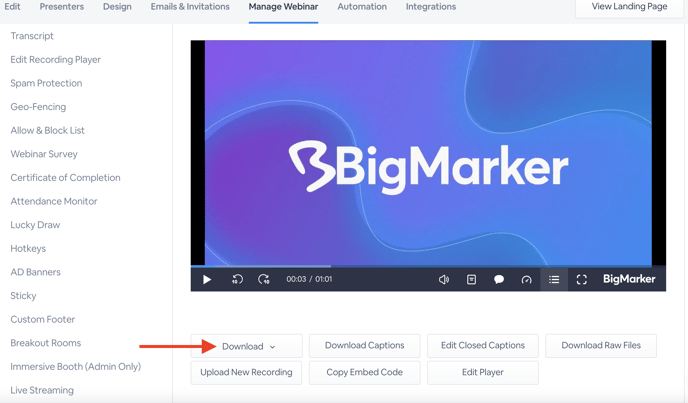688x403 pixels.
Task: Skip forward 10 seconds in video
Action: [x=264, y=279]
